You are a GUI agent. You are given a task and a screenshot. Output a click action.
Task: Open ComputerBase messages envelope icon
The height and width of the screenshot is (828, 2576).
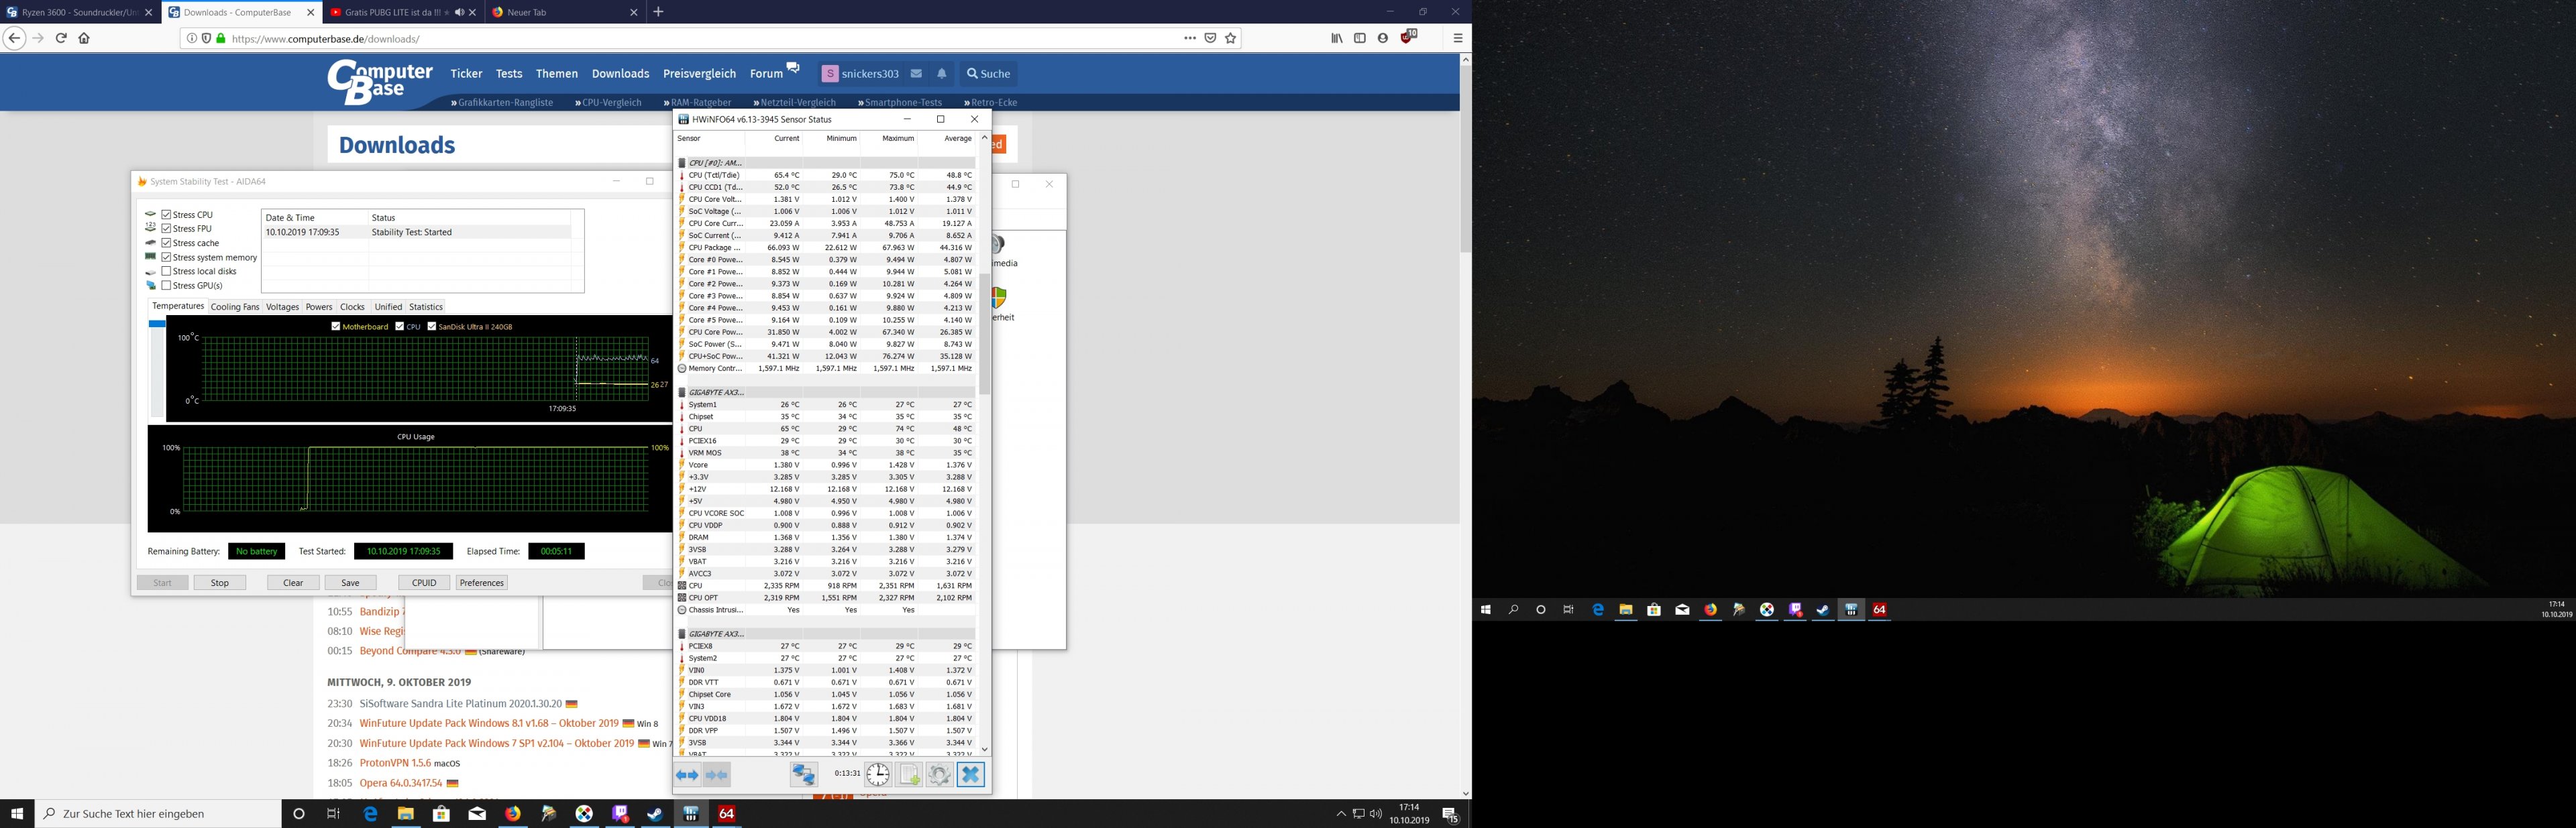coord(916,74)
